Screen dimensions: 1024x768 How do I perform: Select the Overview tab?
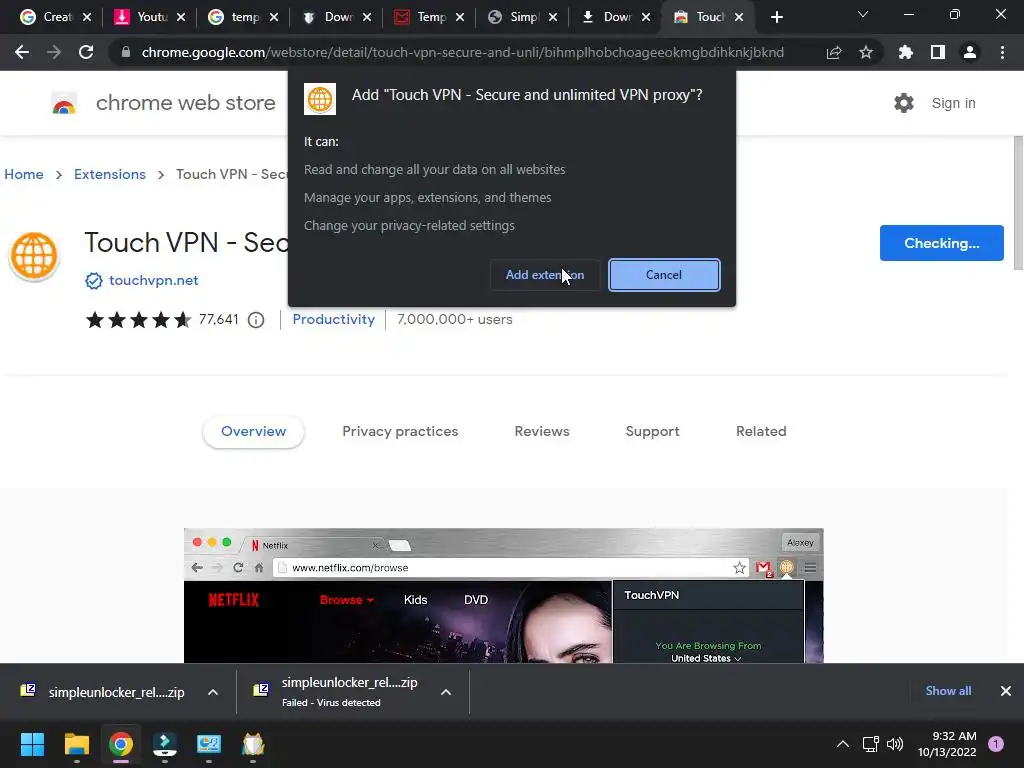click(253, 432)
